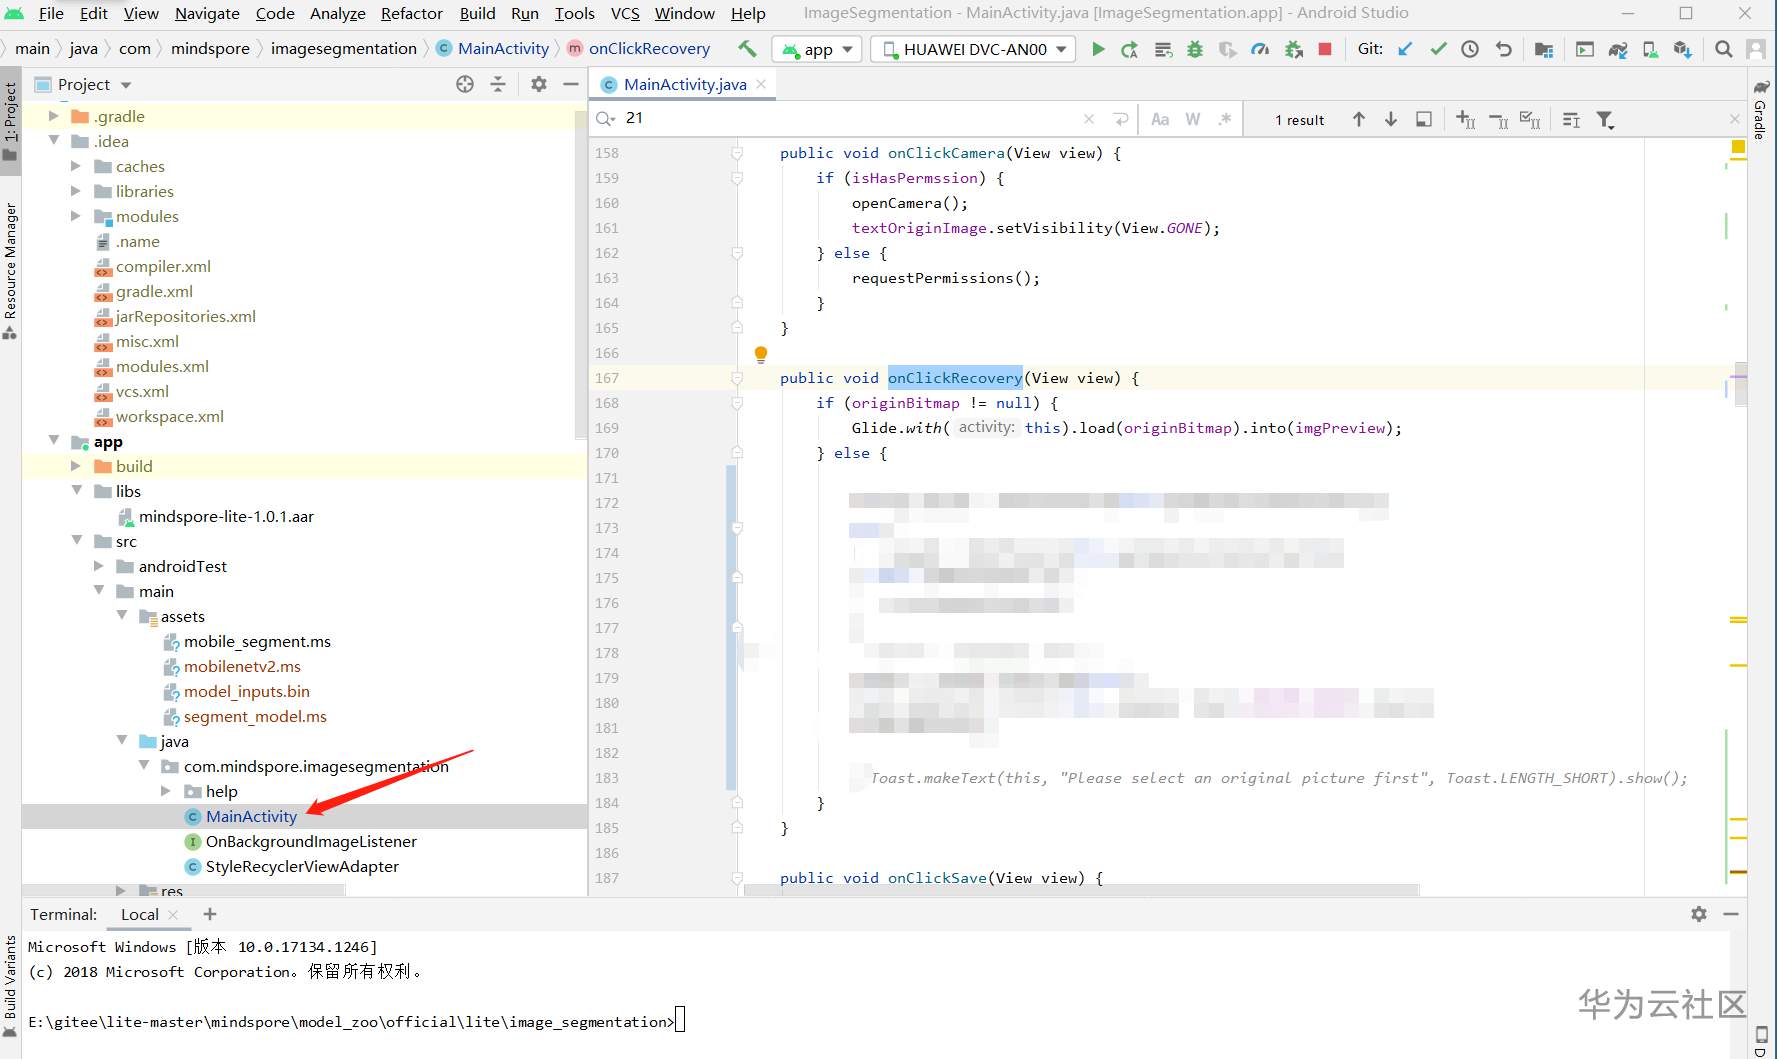1777x1059 pixels.
Task: Sync project with Gradle files icon
Action: click(1617, 49)
